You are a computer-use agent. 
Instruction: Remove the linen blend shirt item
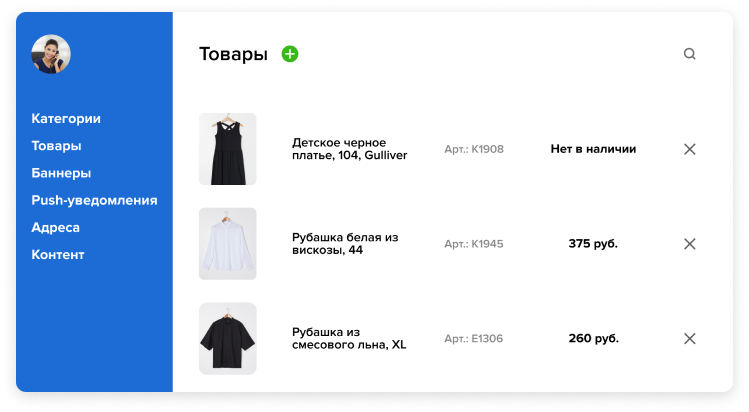click(689, 338)
